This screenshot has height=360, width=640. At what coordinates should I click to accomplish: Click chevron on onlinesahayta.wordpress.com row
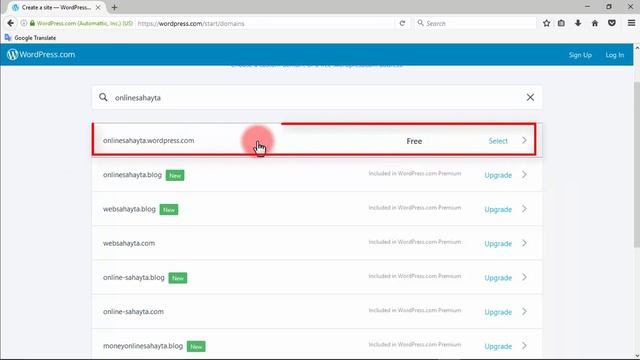pyautogui.click(x=524, y=140)
